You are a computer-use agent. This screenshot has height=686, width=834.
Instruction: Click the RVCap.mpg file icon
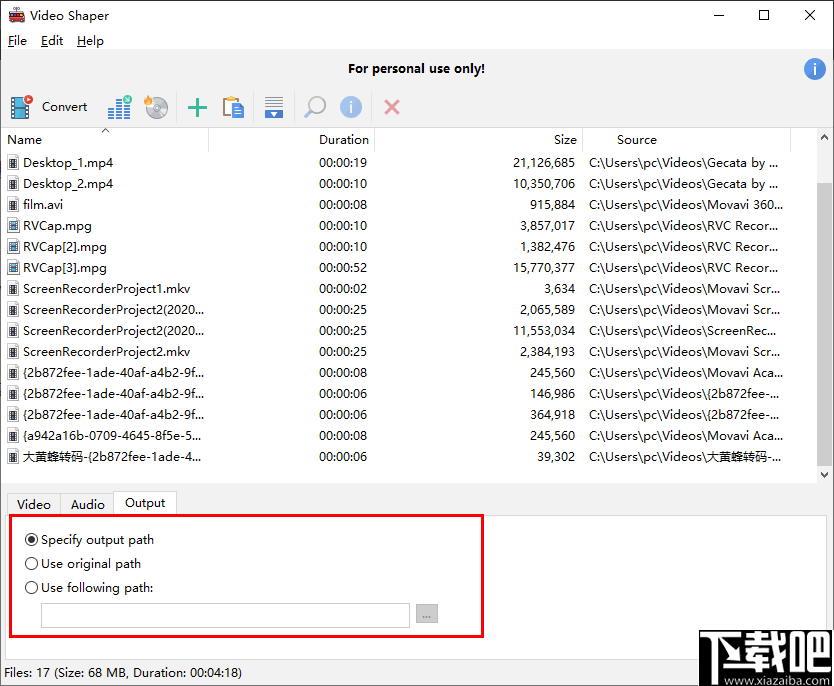tap(13, 226)
